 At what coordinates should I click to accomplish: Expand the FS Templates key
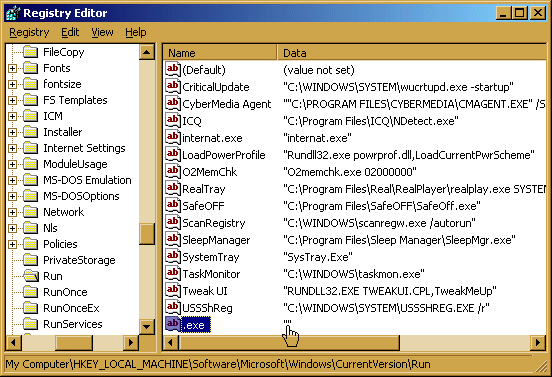pos(12,100)
